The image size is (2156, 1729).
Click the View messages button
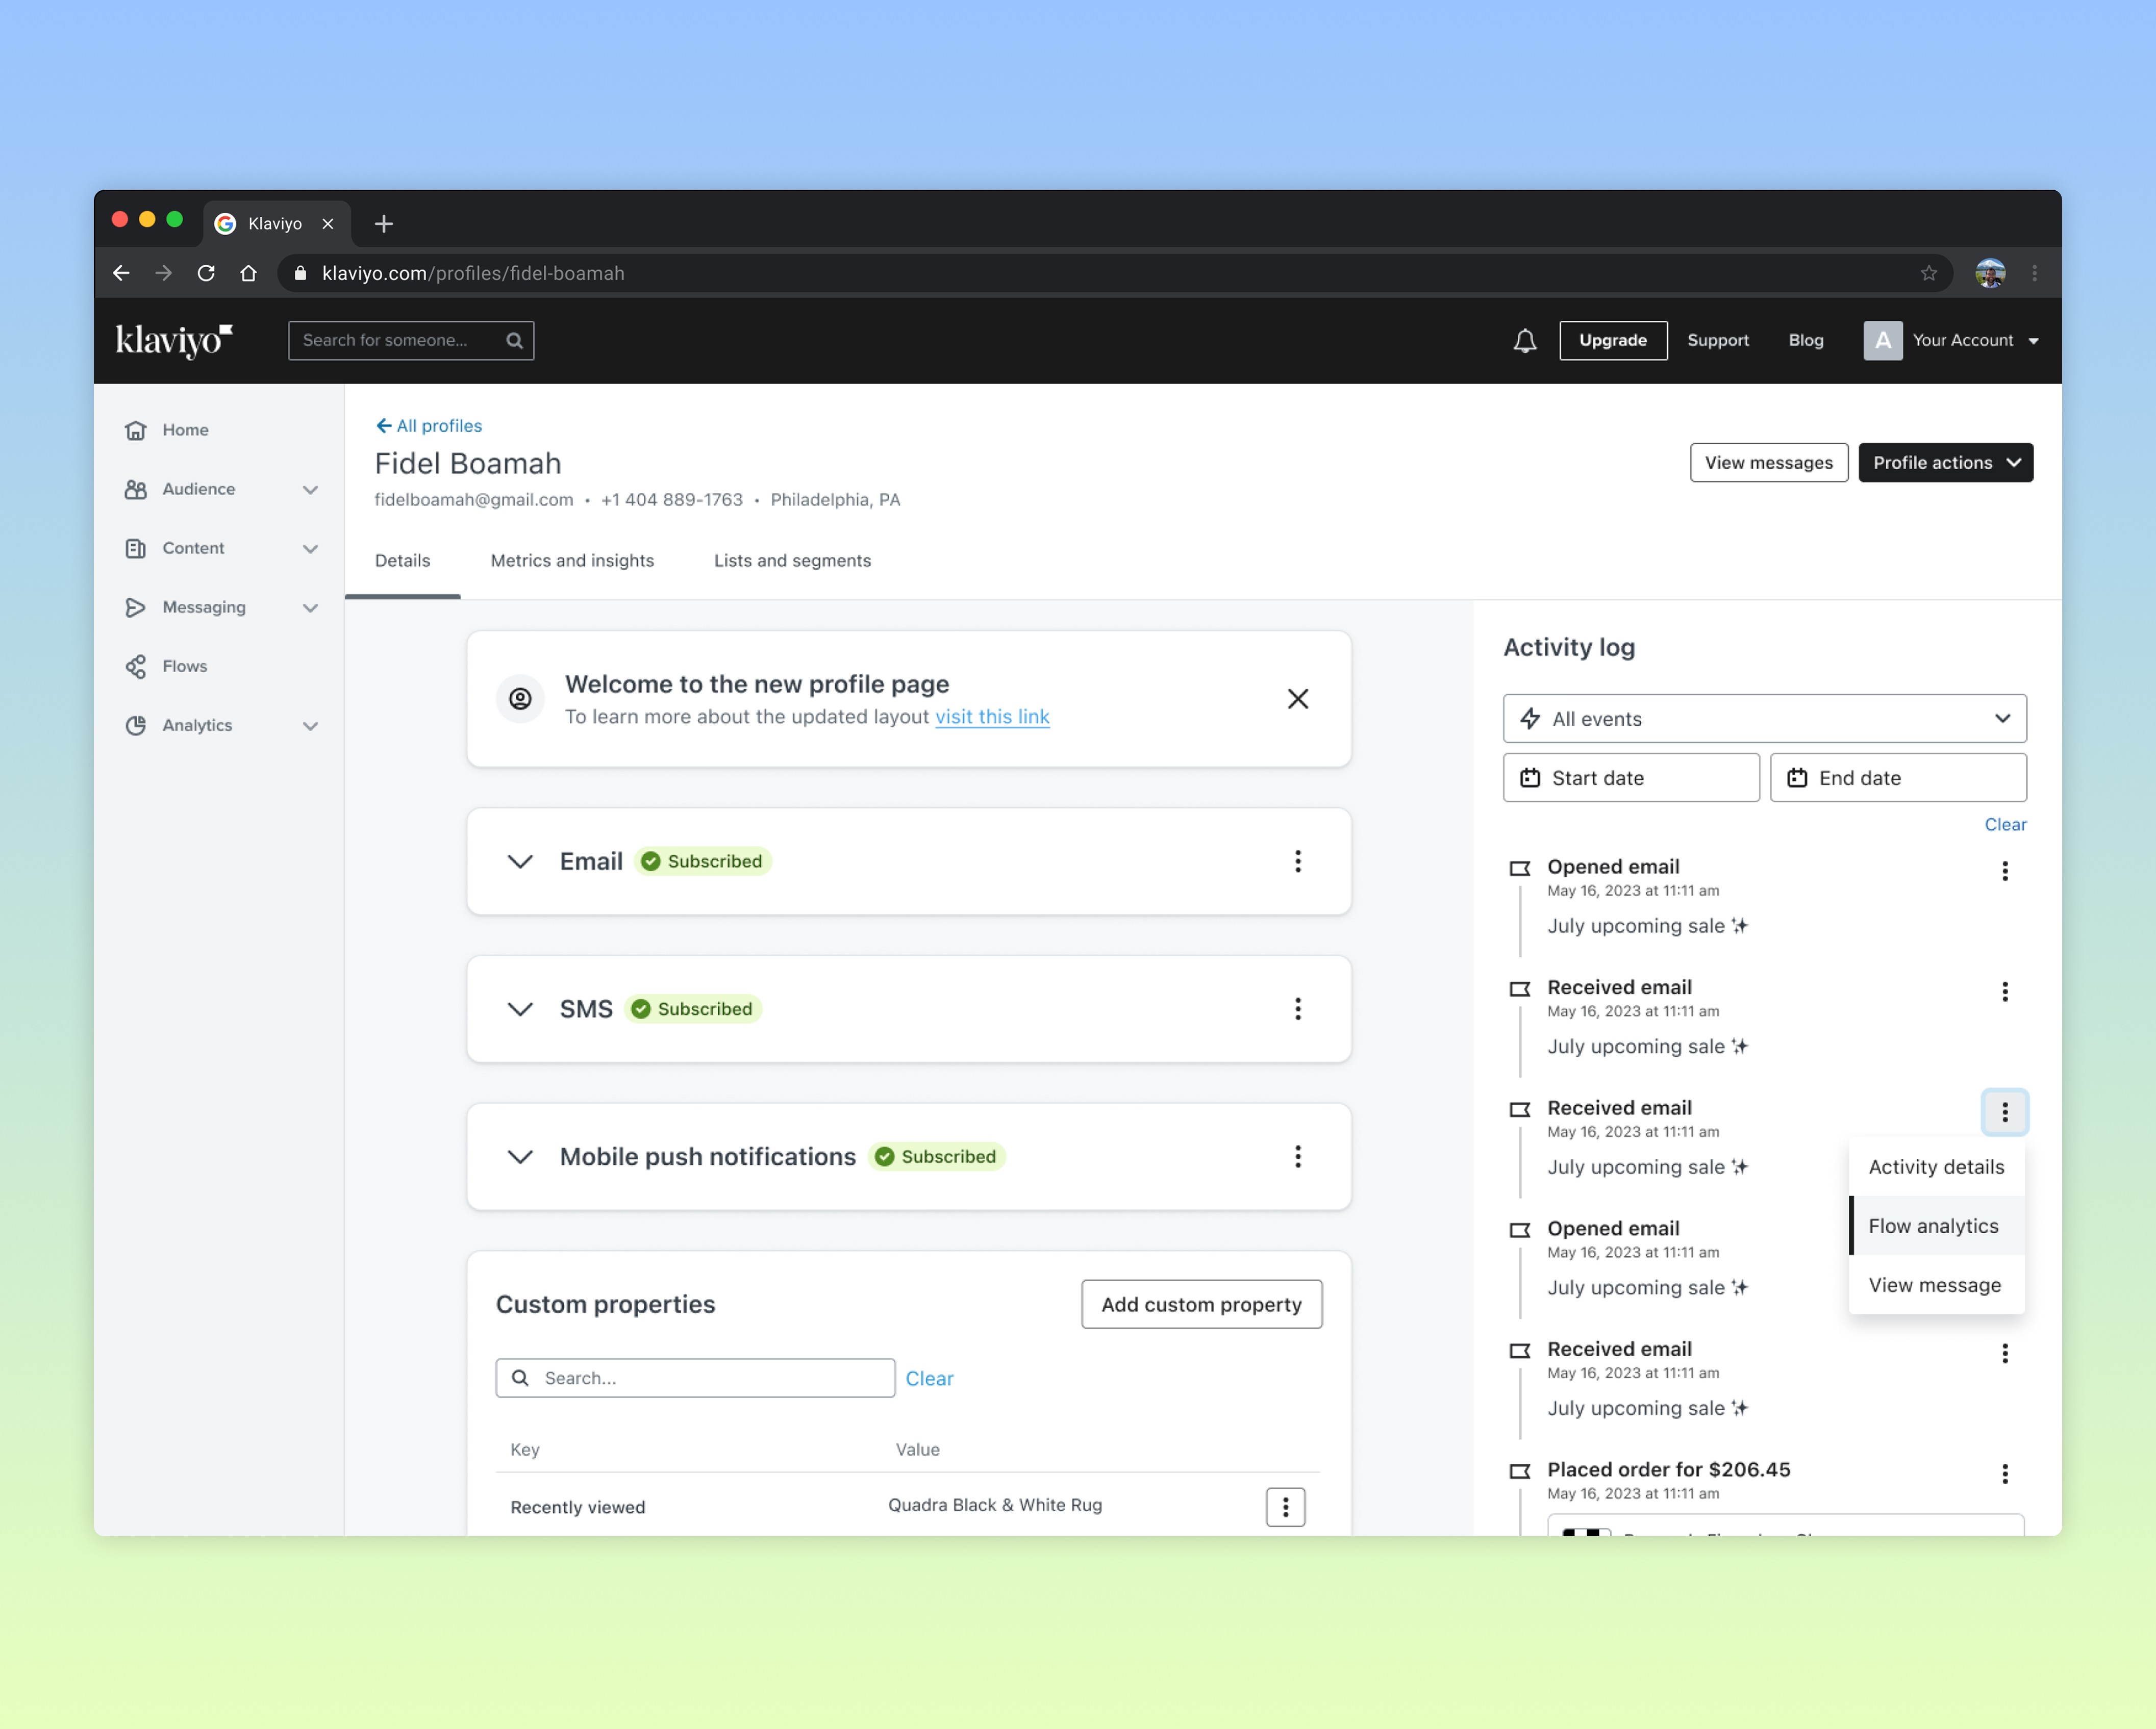[1768, 463]
